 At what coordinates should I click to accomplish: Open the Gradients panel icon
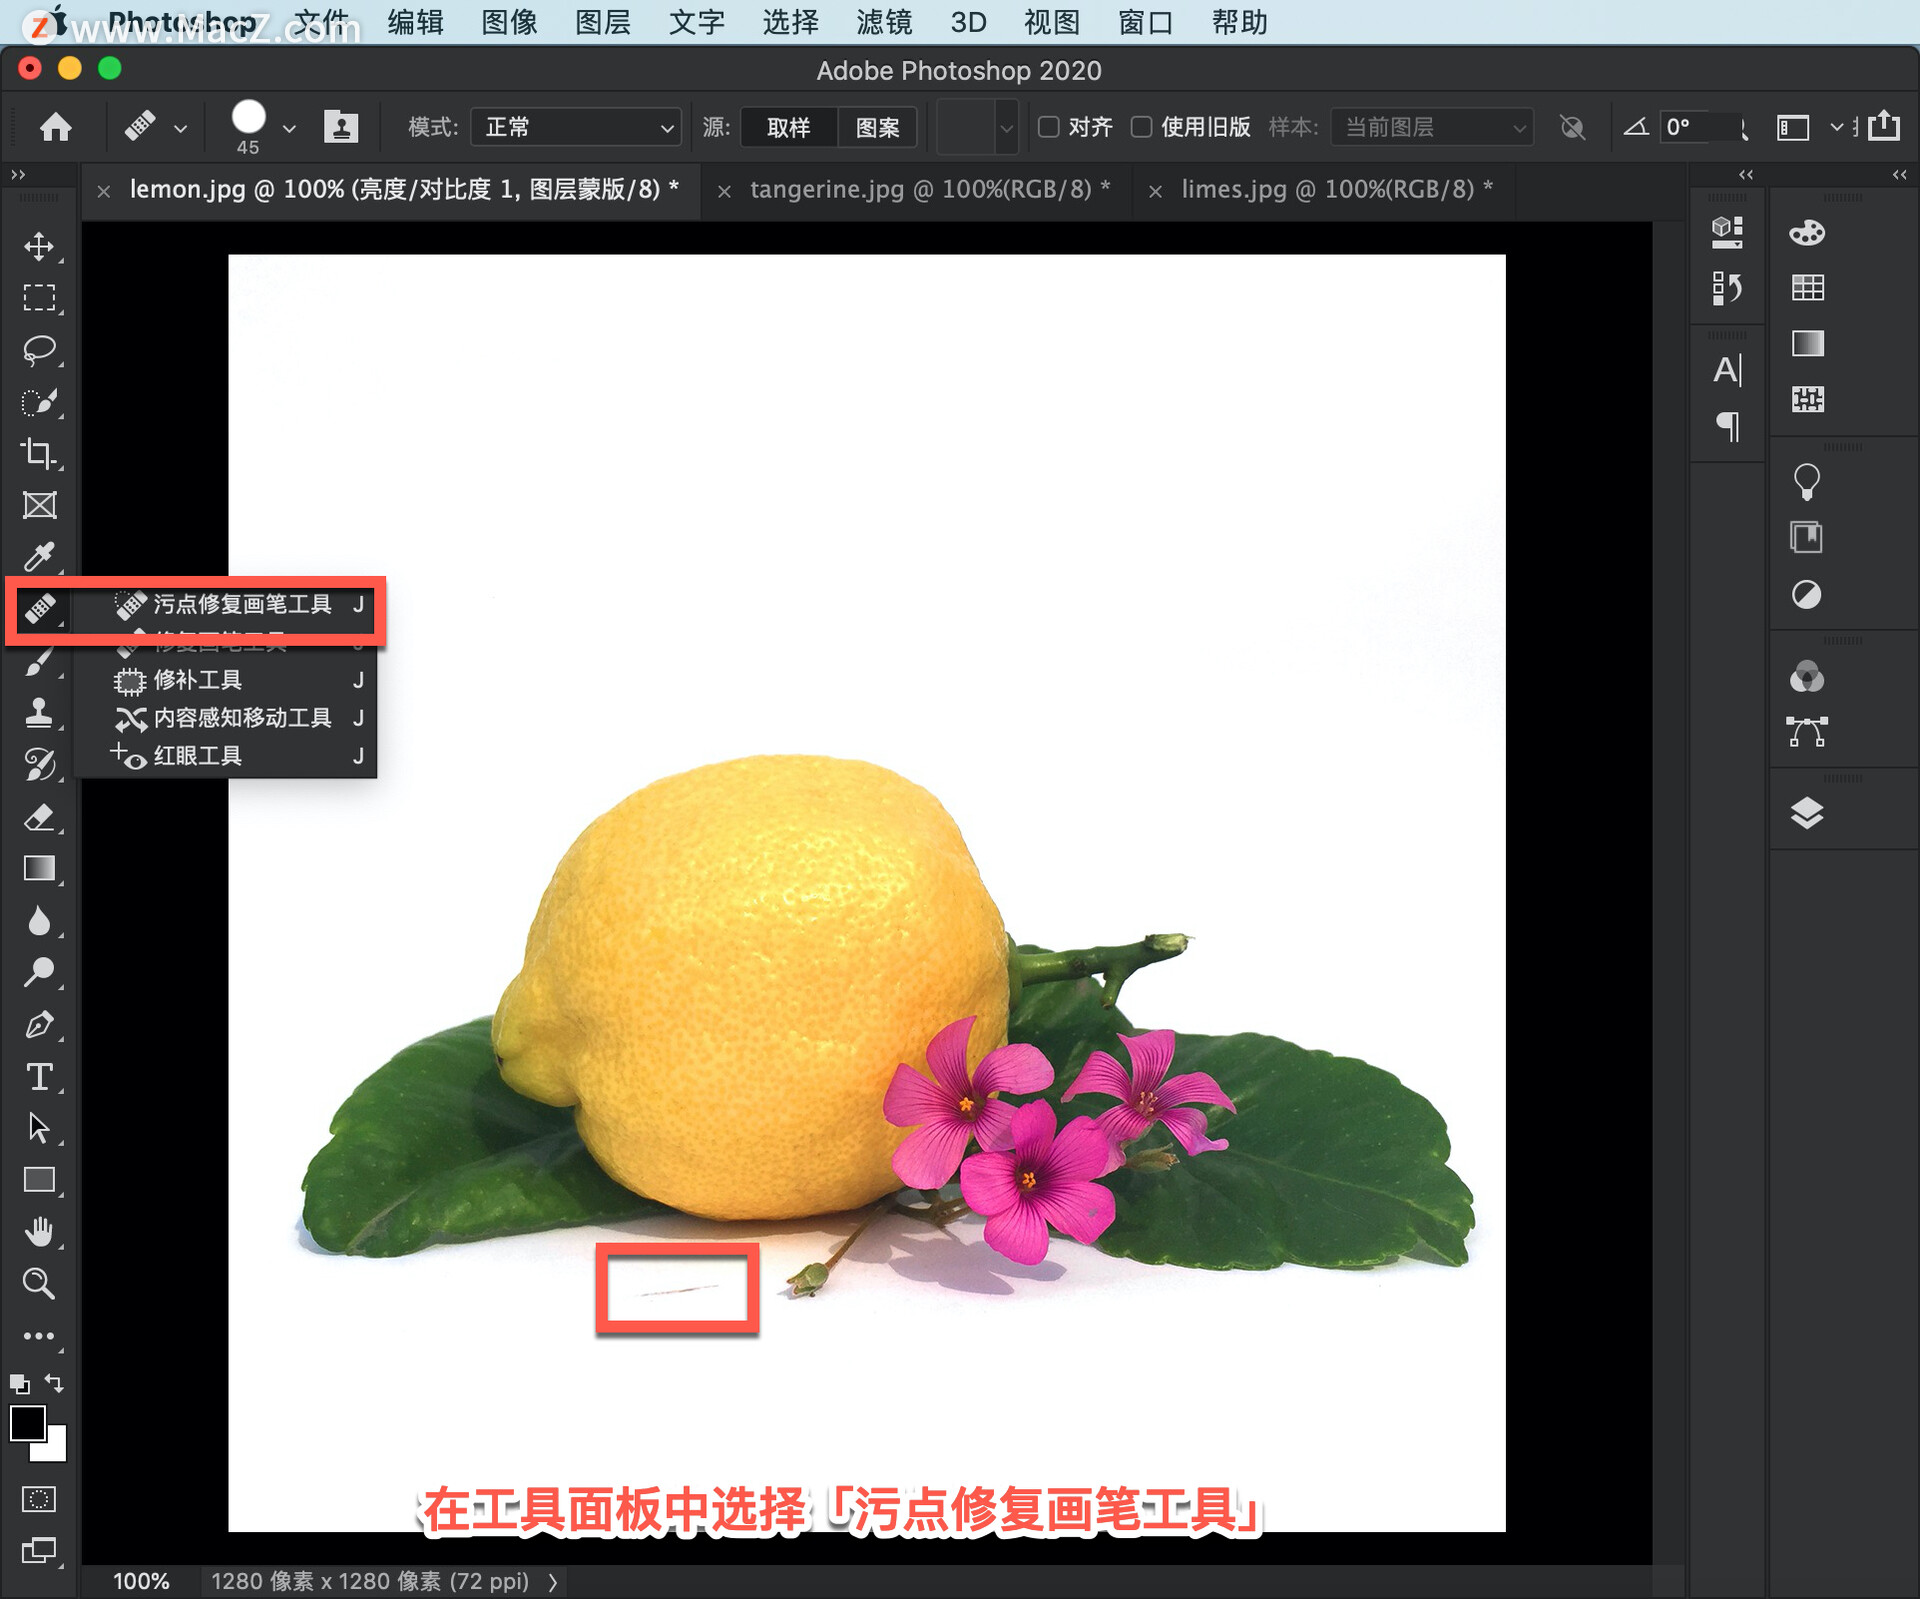pyautogui.click(x=1806, y=344)
